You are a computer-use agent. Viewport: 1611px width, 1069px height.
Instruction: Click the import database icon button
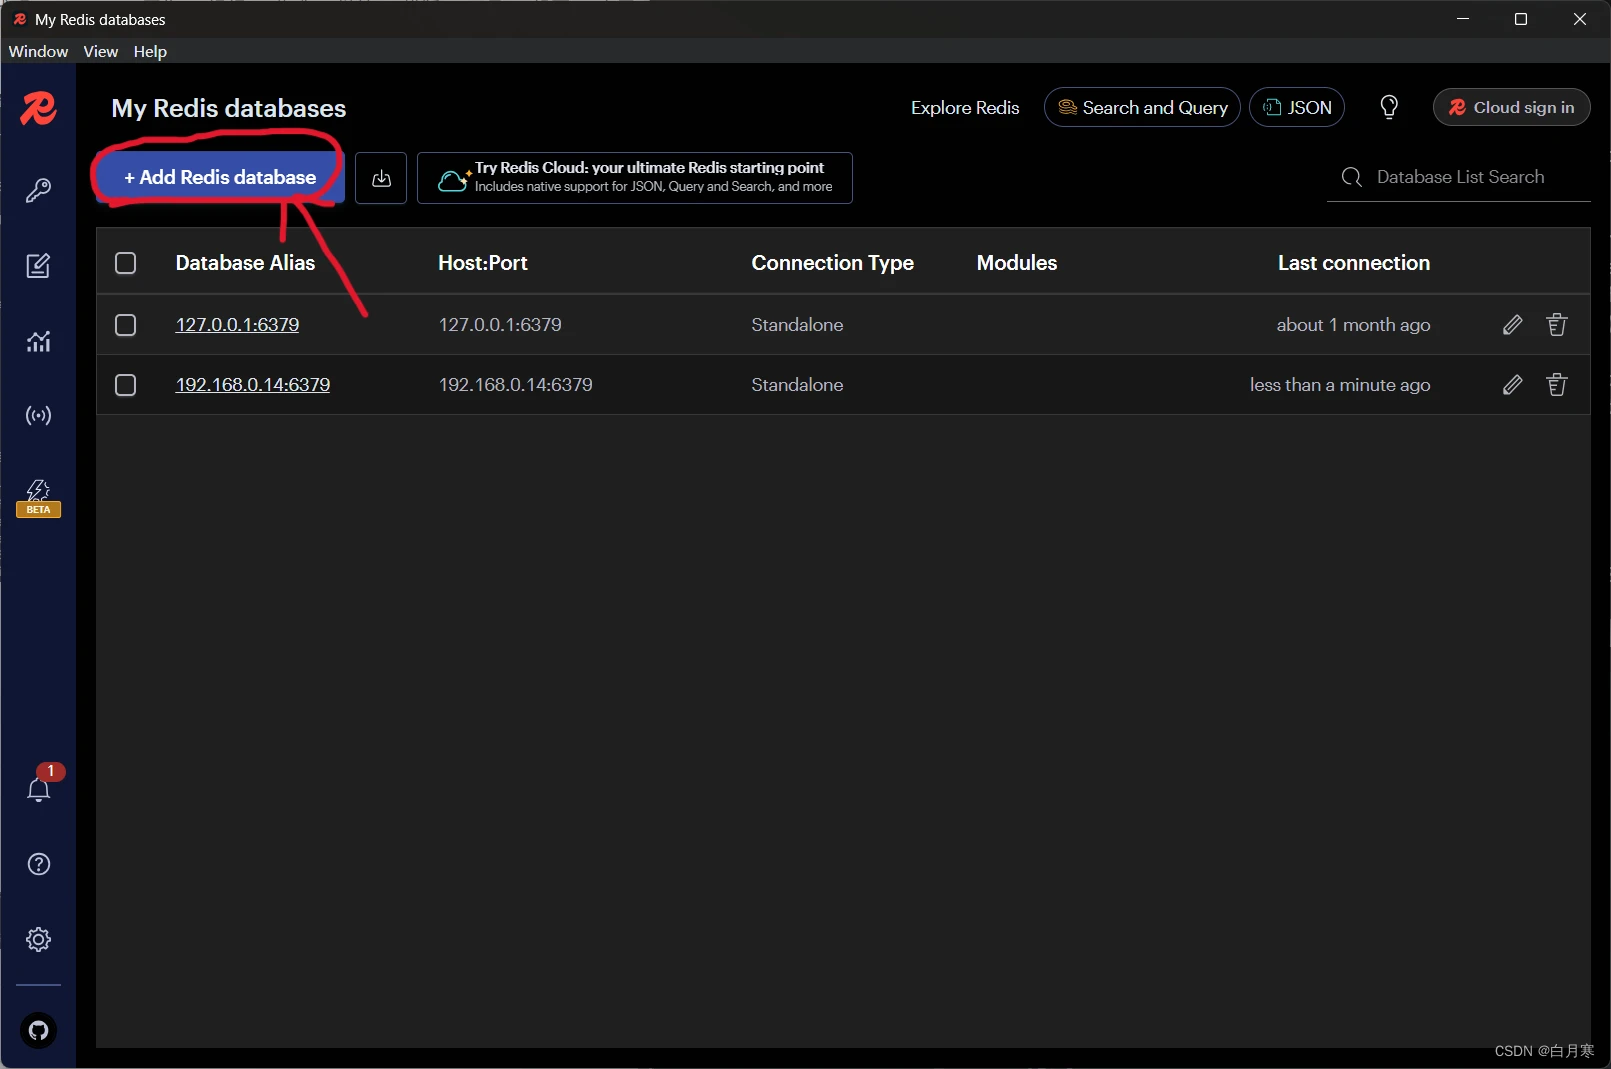pos(381,178)
